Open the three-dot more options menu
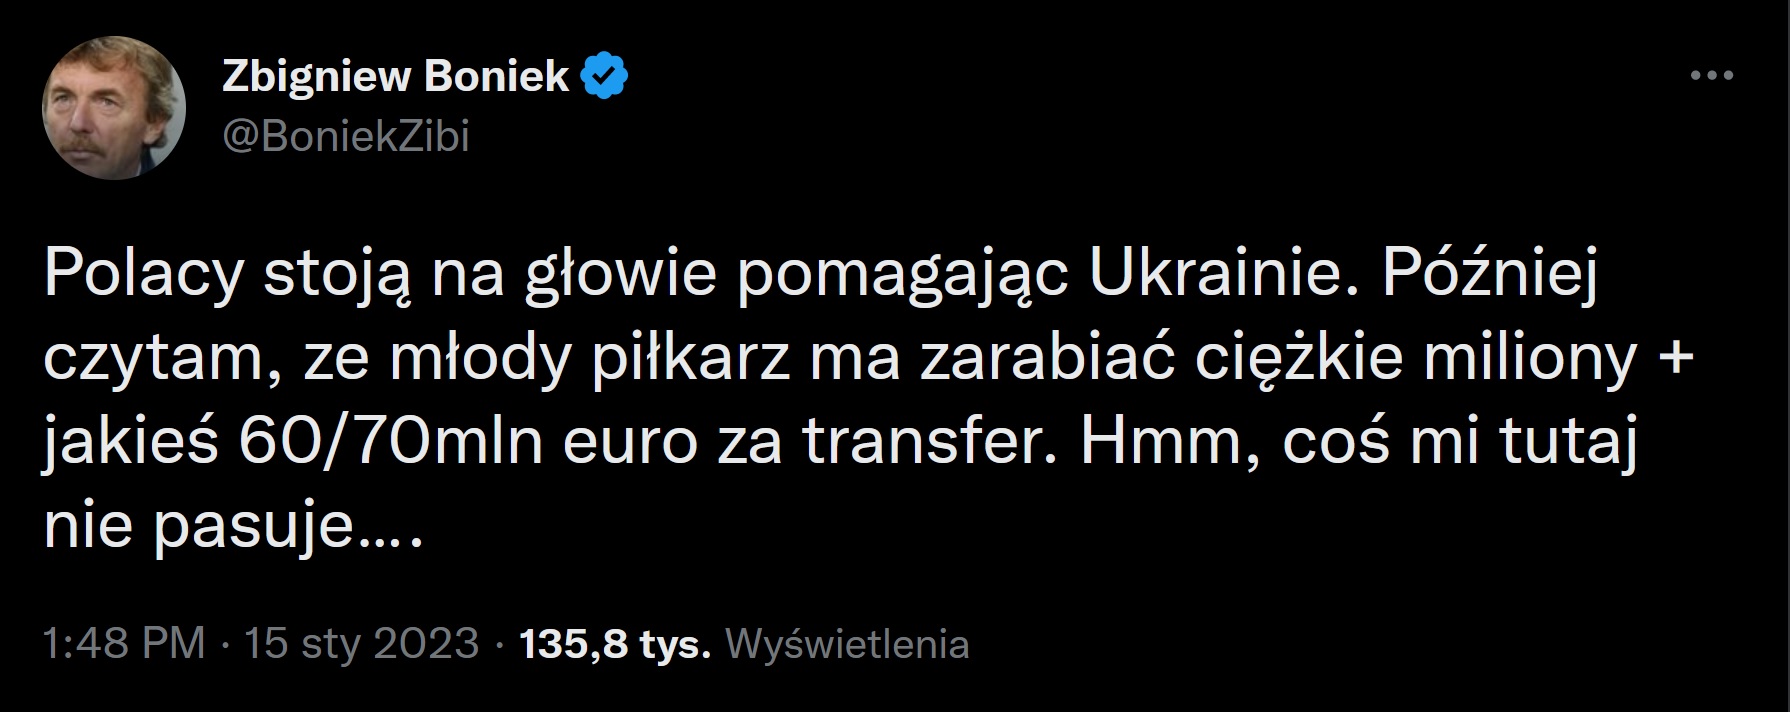This screenshot has height=712, width=1790. click(x=1711, y=75)
